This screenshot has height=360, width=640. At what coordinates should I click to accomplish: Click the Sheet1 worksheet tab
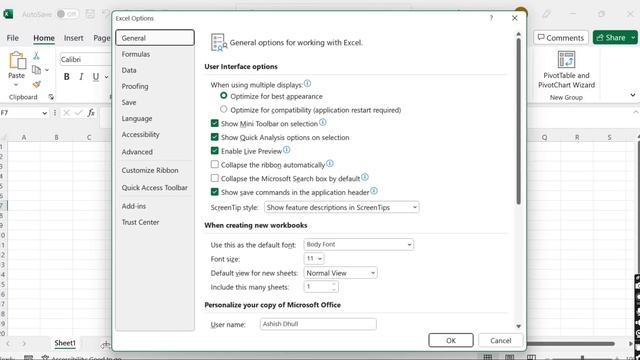pyautogui.click(x=65, y=343)
